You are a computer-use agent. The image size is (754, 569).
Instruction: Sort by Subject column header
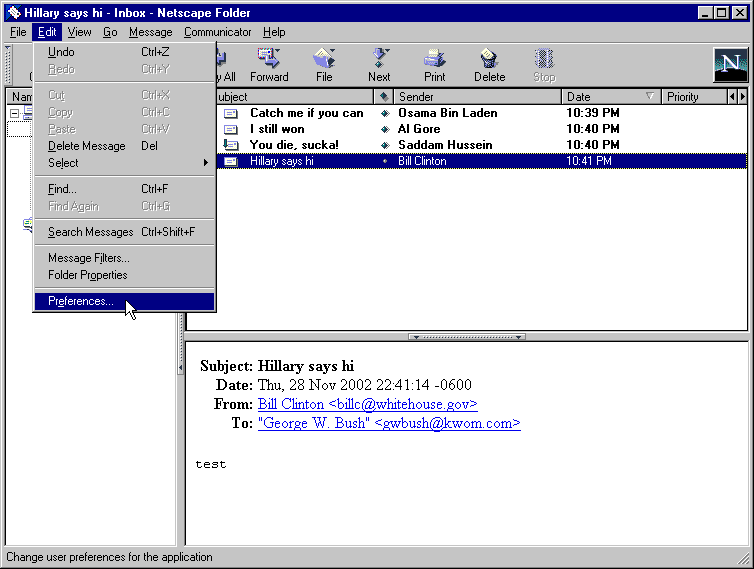click(294, 97)
